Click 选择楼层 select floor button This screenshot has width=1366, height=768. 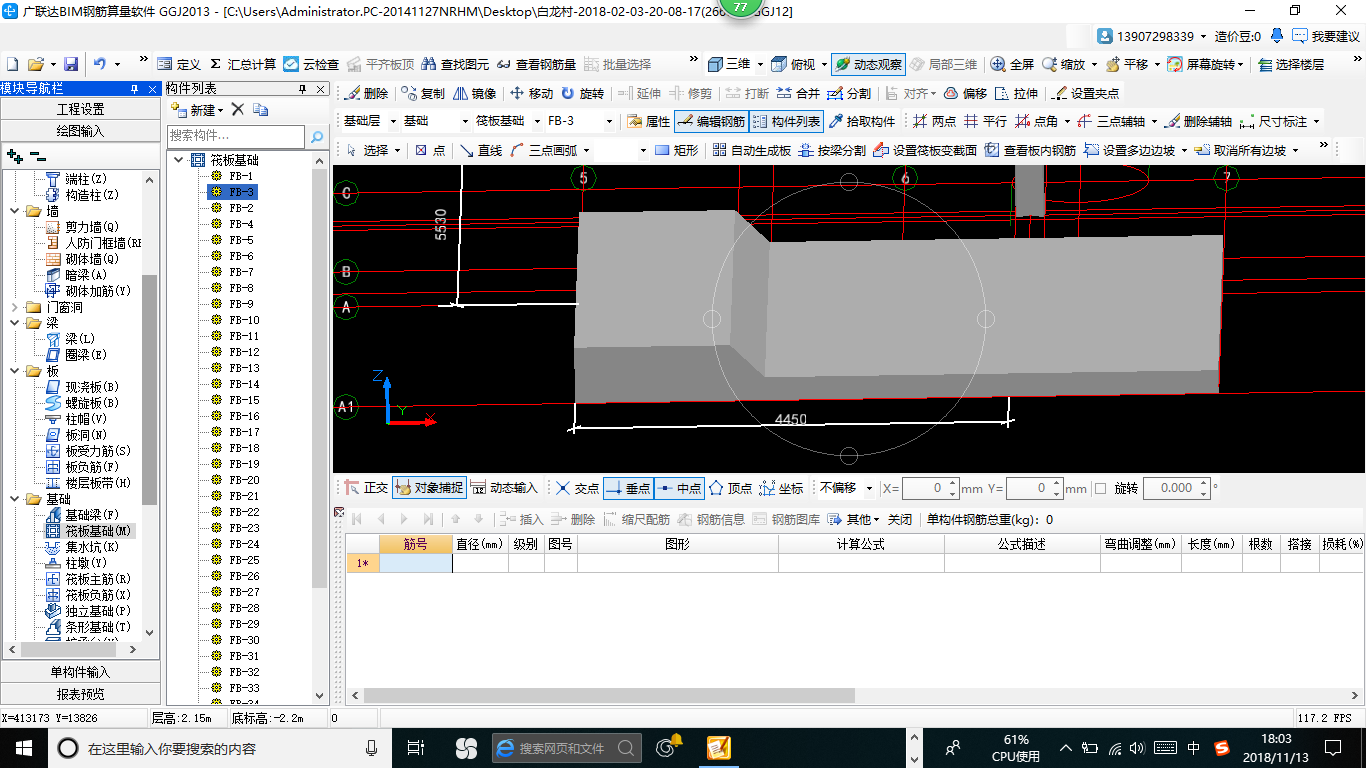point(1291,64)
